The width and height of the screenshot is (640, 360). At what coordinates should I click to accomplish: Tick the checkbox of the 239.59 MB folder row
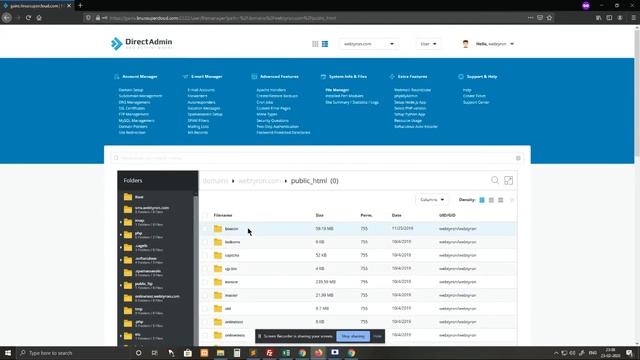click(x=205, y=282)
